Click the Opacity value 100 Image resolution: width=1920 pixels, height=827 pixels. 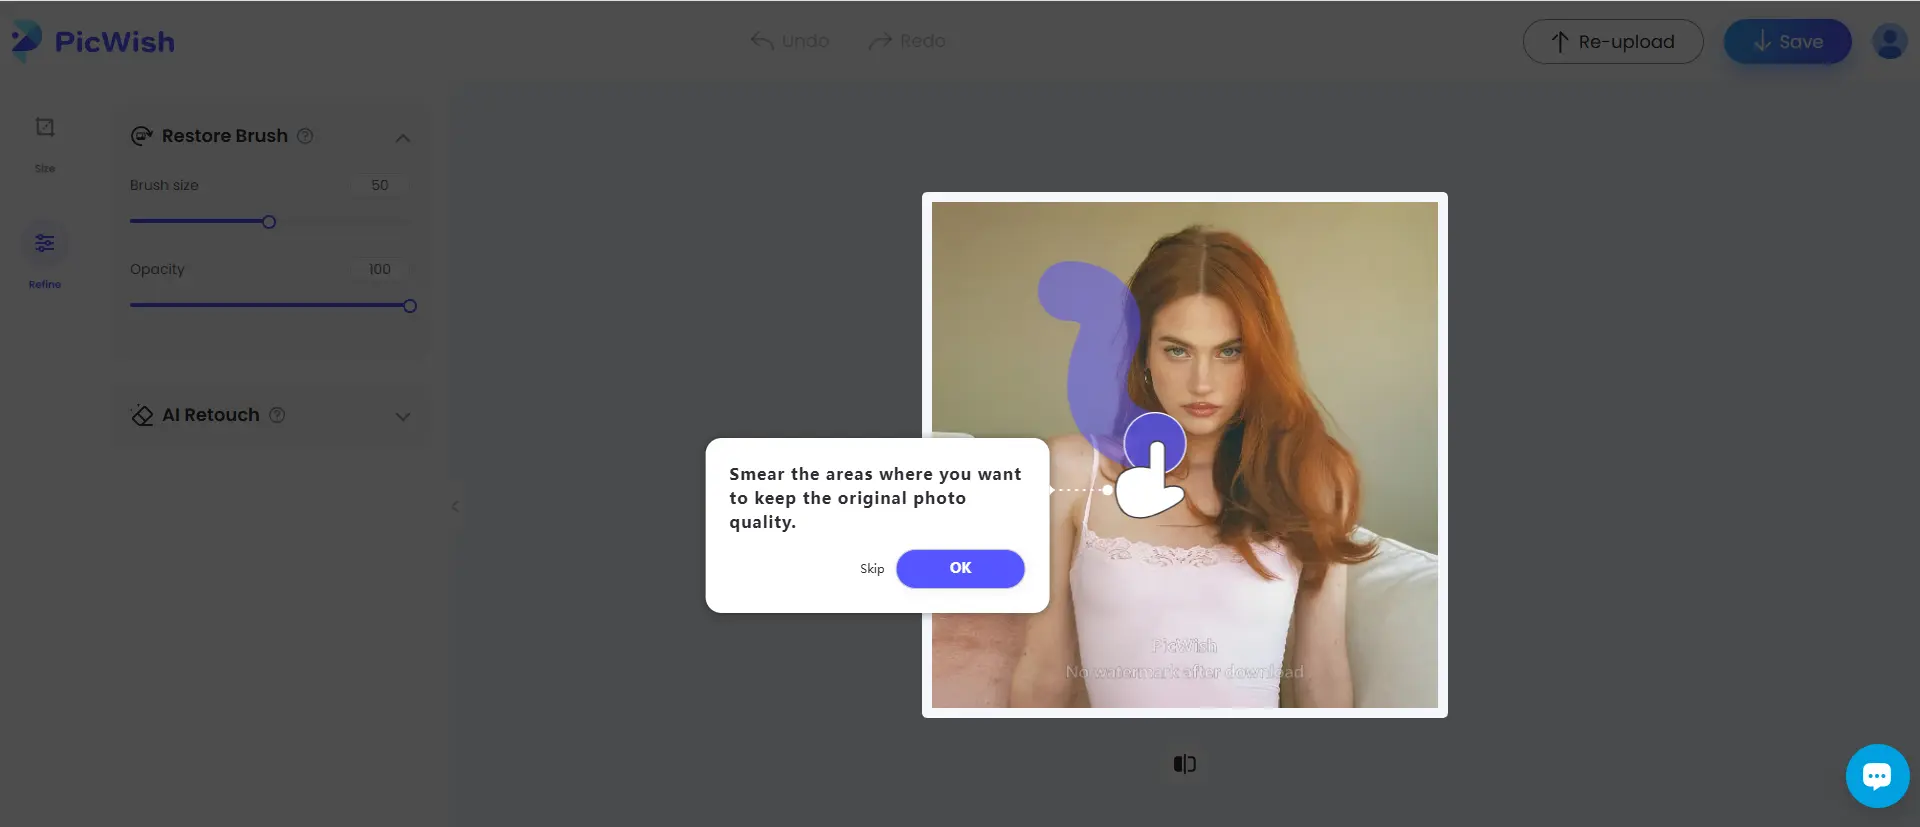[x=380, y=269]
